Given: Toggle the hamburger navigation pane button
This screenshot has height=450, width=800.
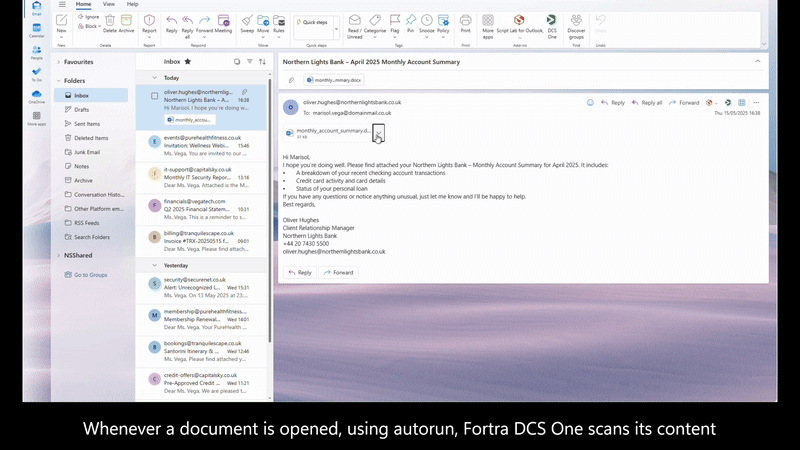Looking at the screenshot, I should coord(62,4).
